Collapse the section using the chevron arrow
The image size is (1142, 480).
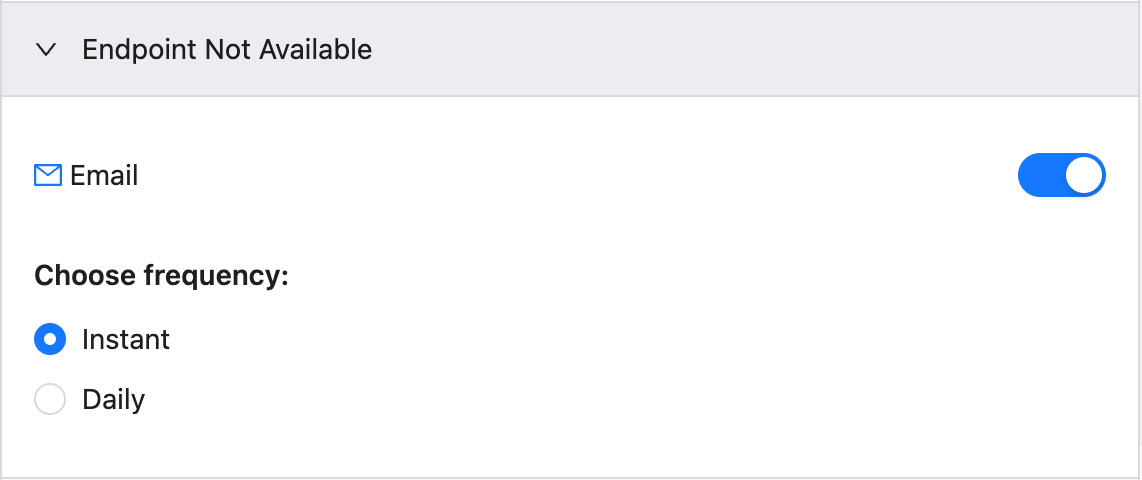point(47,50)
